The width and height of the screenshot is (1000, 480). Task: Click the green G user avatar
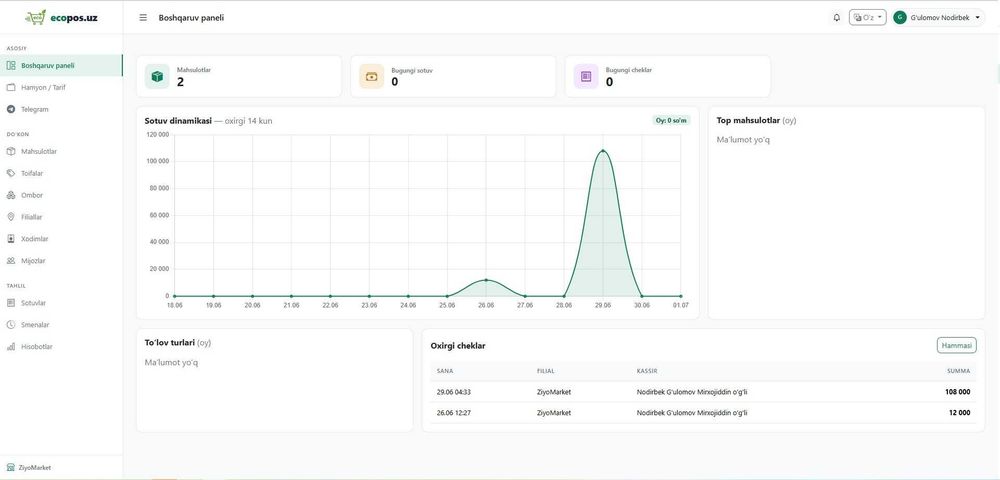point(900,18)
